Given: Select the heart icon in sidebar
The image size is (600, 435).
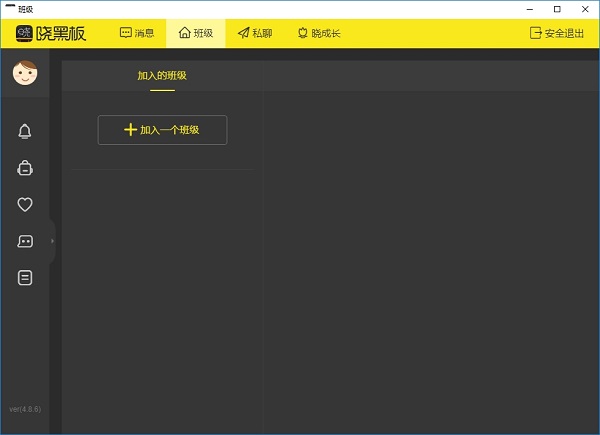Looking at the screenshot, I should 25,204.
